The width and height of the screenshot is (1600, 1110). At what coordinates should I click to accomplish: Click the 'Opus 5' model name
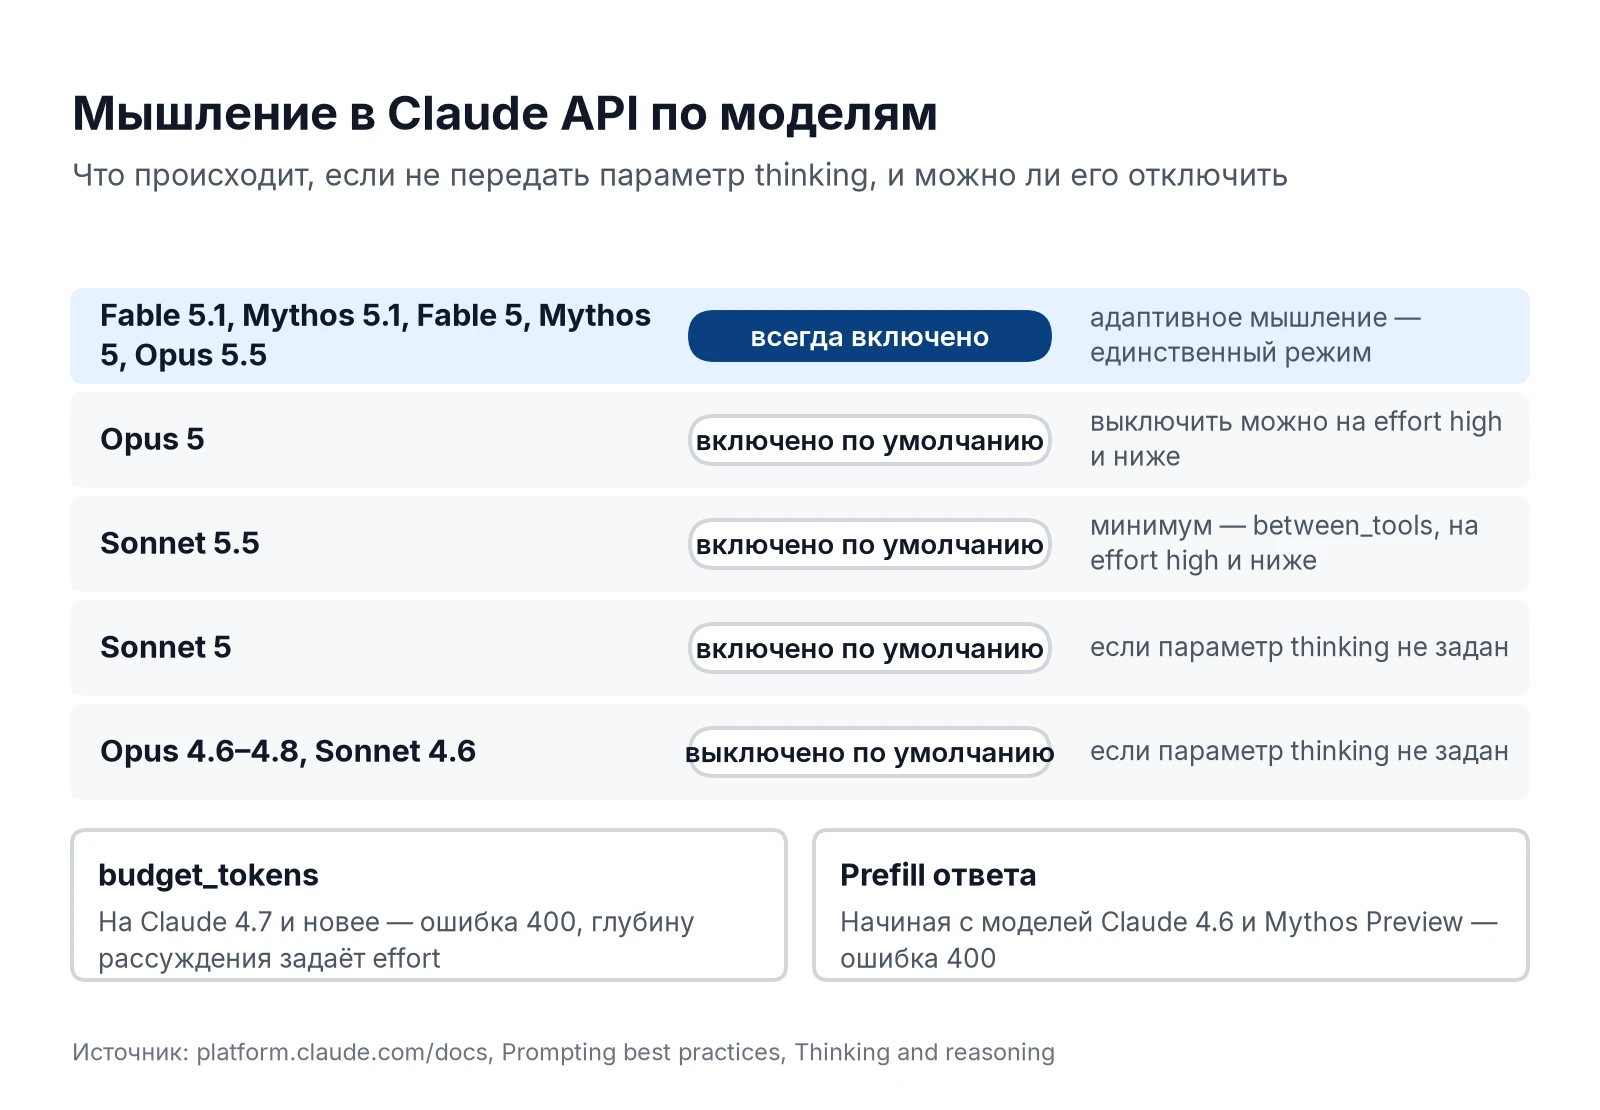(x=152, y=439)
